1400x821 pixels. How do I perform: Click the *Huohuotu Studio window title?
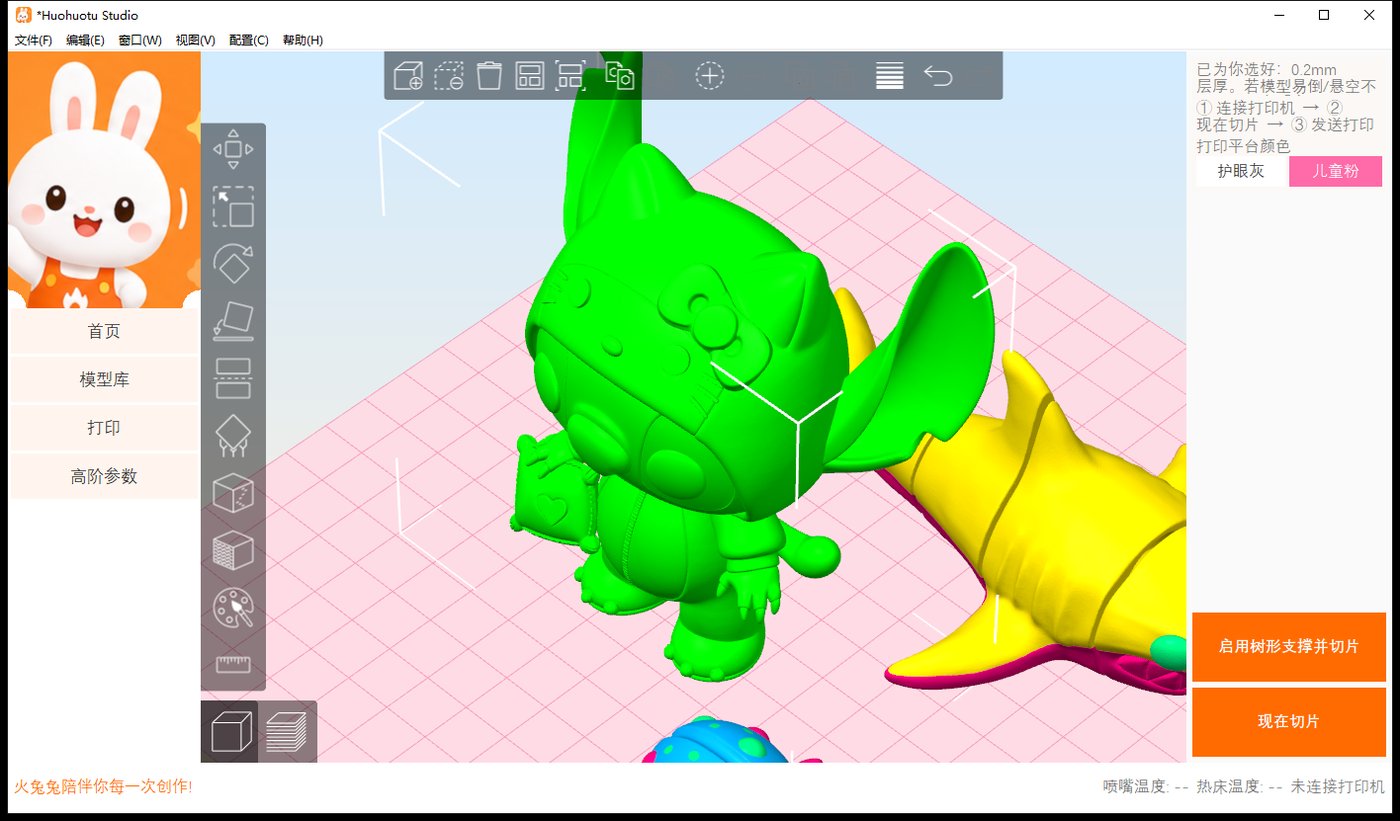point(87,16)
